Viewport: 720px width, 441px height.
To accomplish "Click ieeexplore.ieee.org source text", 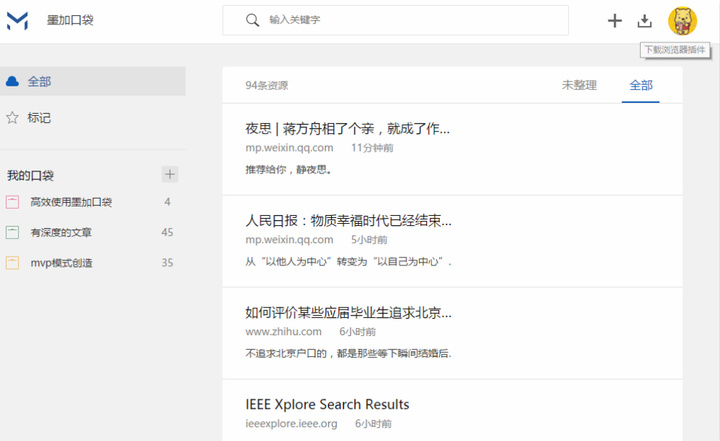I will click(291, 424).
